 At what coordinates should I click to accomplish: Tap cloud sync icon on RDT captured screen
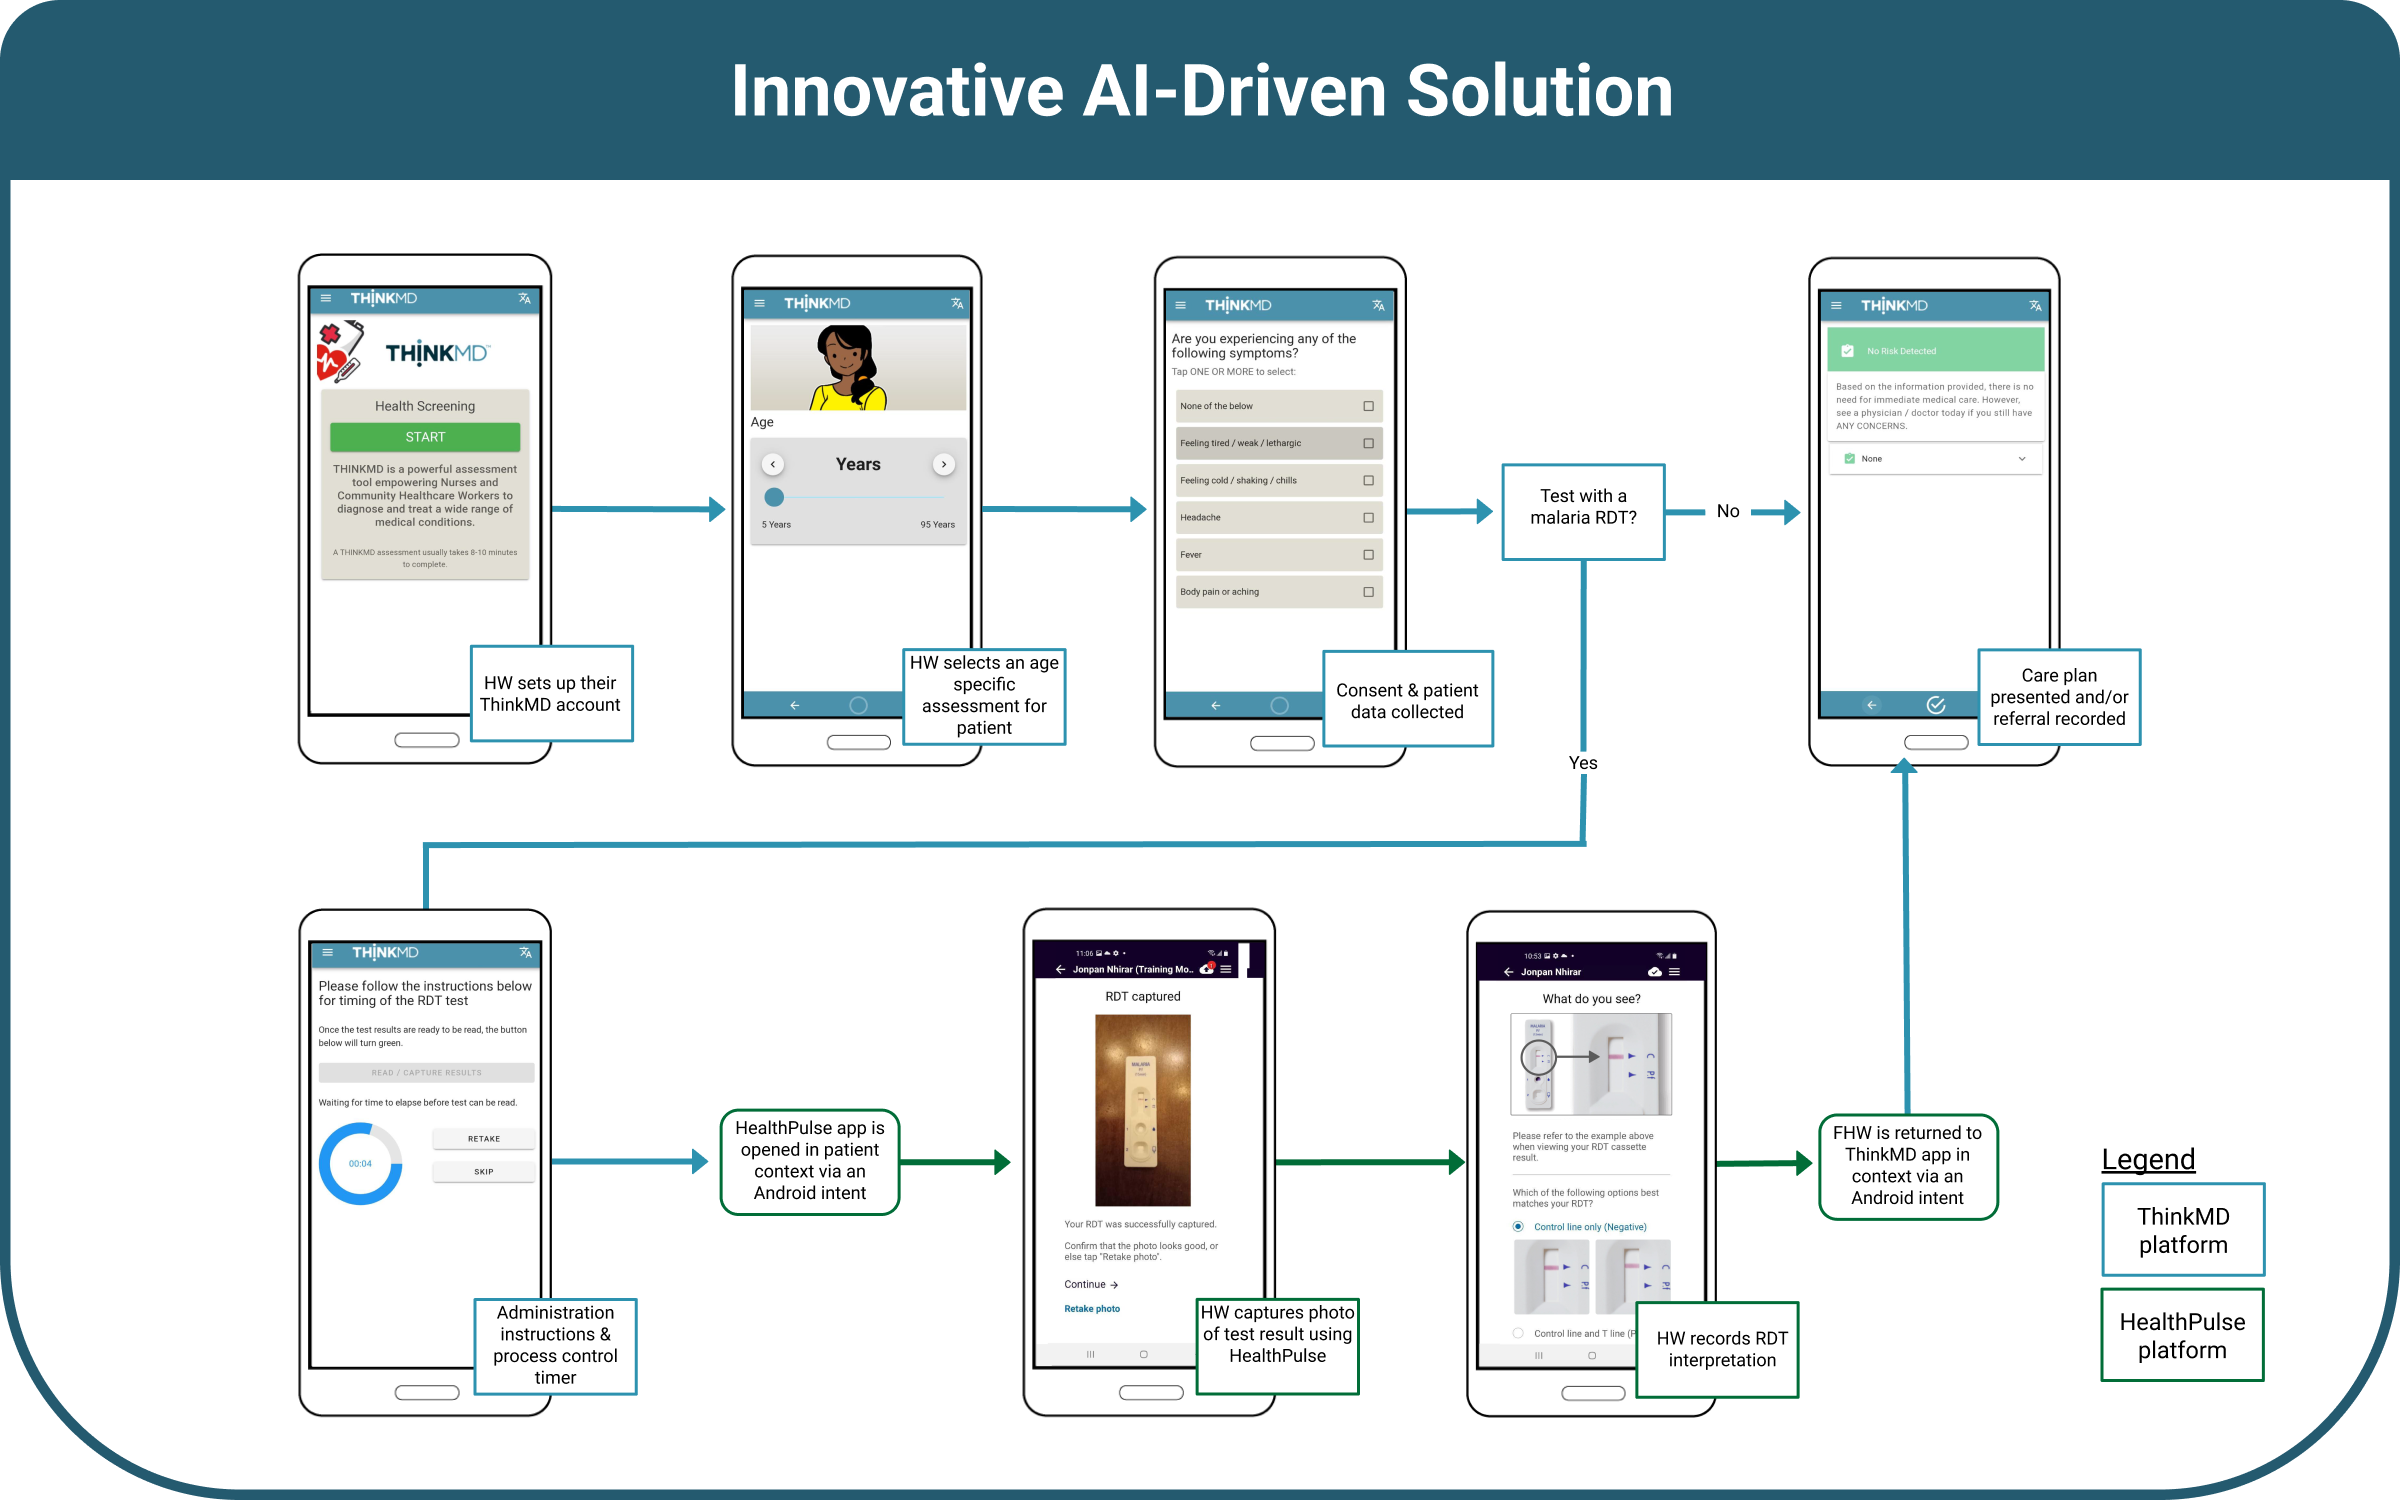(x=1207, y=968)
